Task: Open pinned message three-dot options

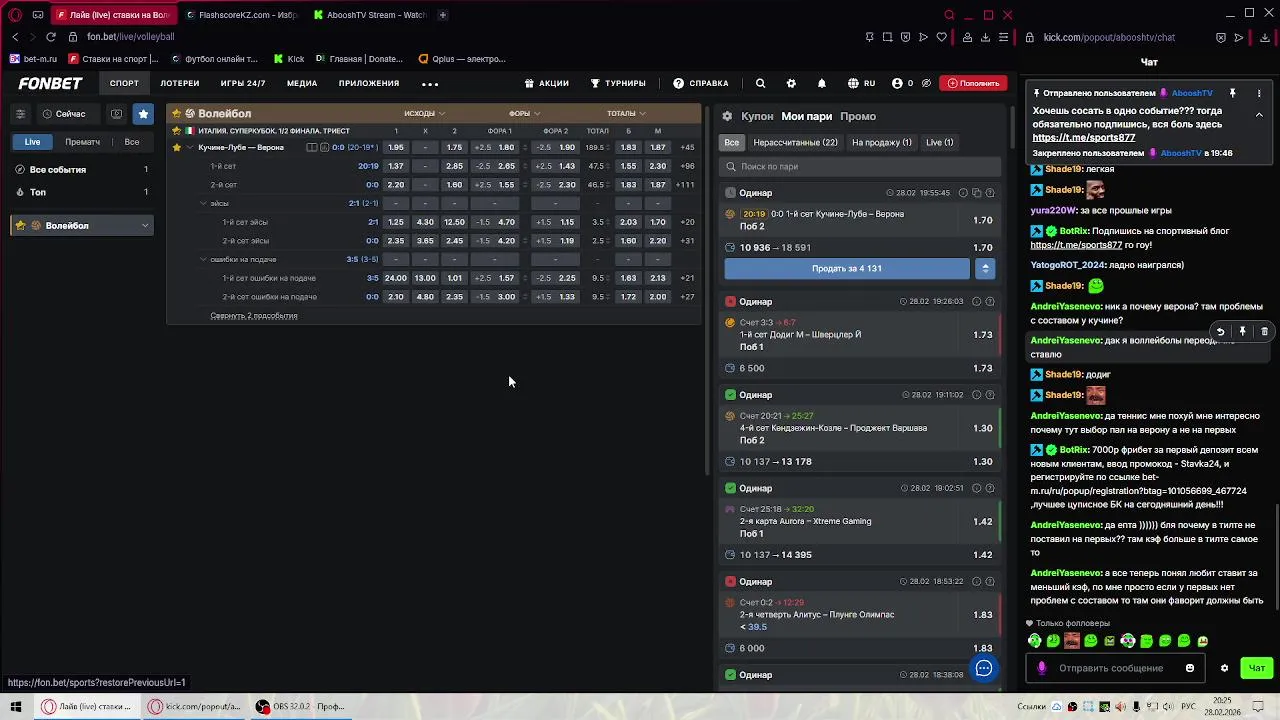Action: coord(1258,93)
